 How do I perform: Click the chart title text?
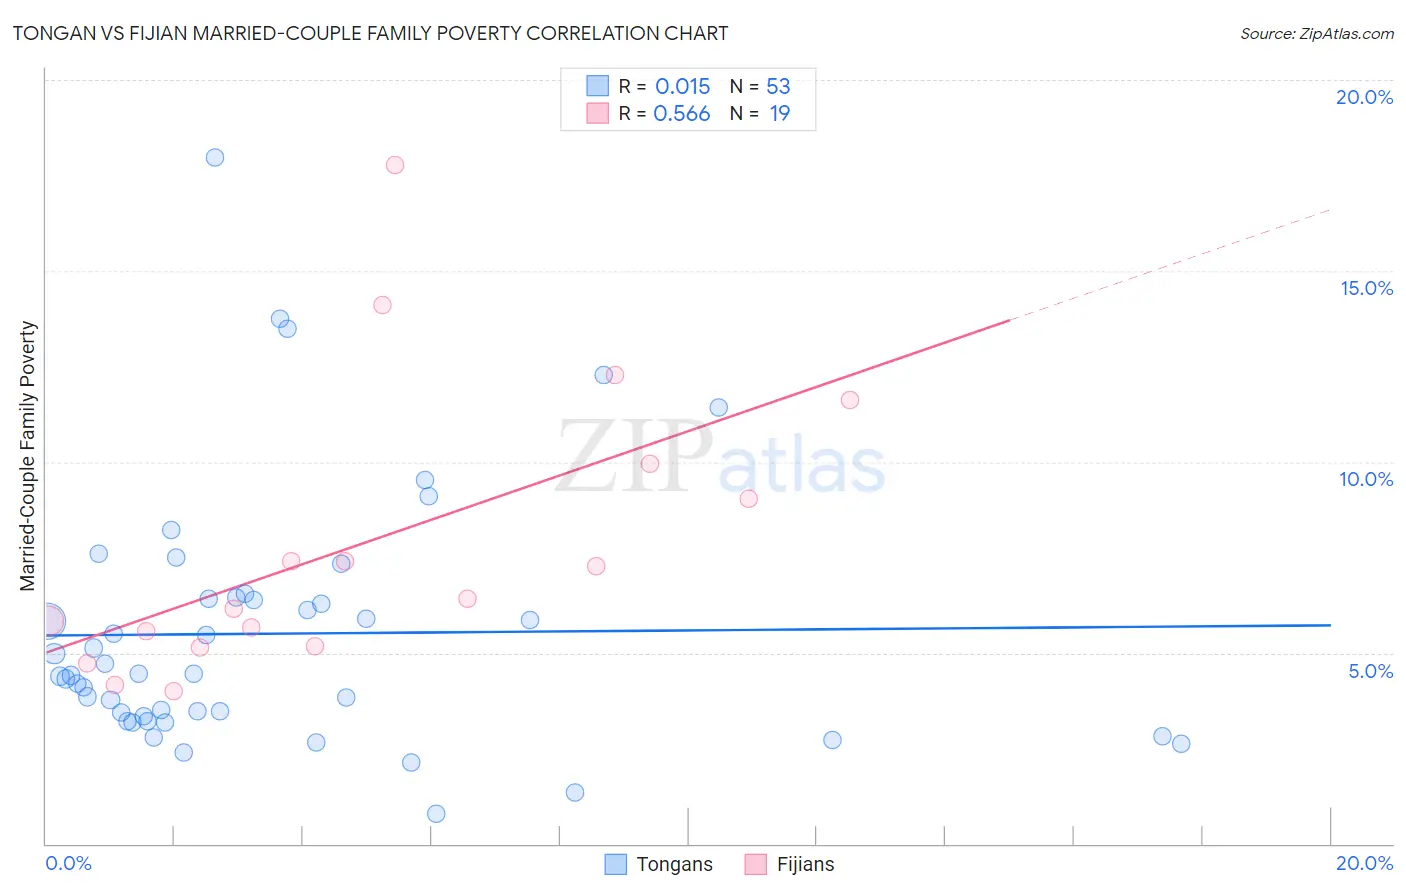click(x=370, y=33)
